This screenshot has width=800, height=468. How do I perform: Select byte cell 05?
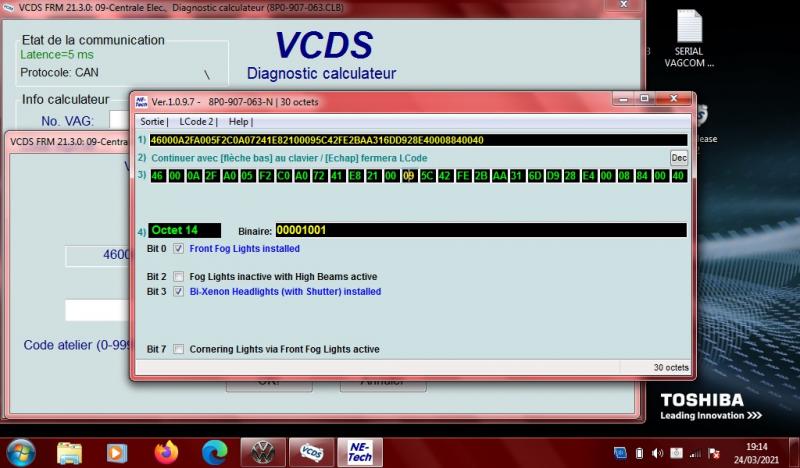[247, 176]
